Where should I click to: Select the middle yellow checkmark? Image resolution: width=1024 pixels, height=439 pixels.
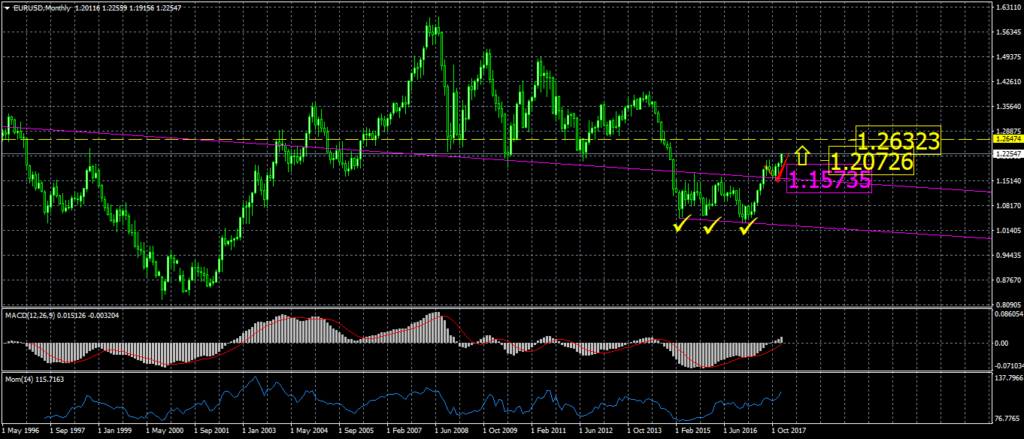pyautogui.click(x=711, y=227)
